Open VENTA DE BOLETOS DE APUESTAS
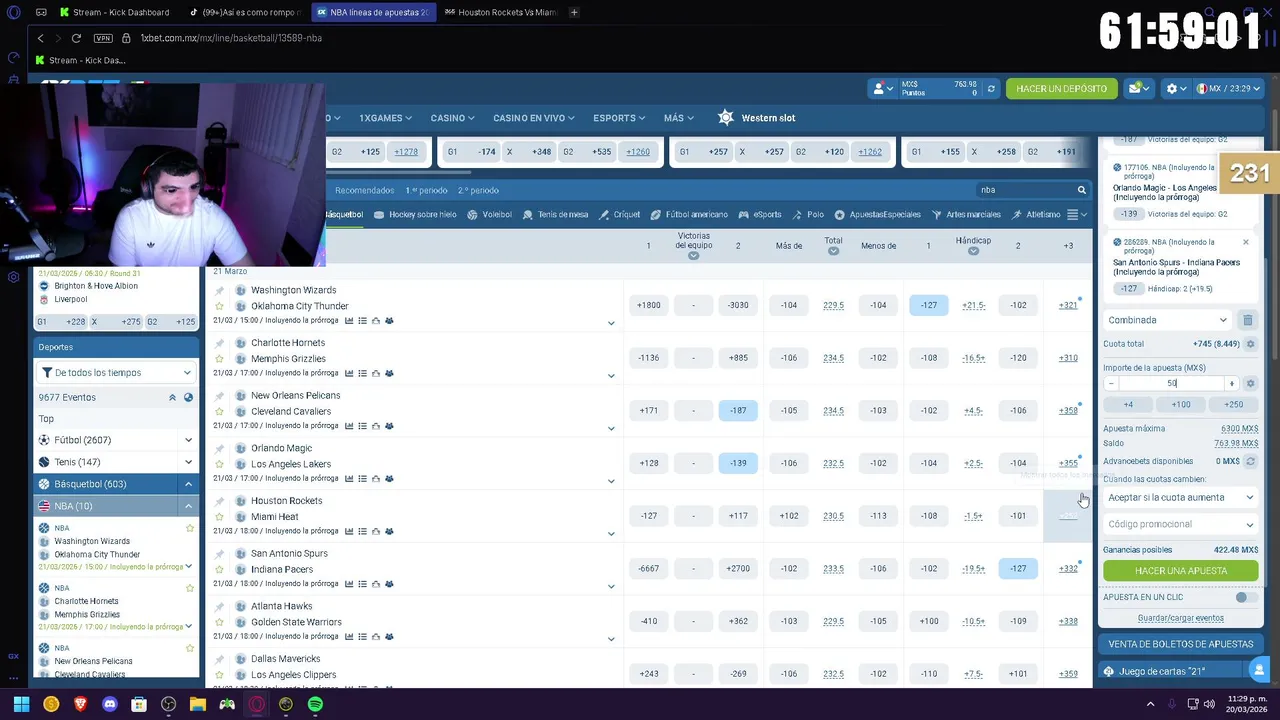 click(1180, 644)
